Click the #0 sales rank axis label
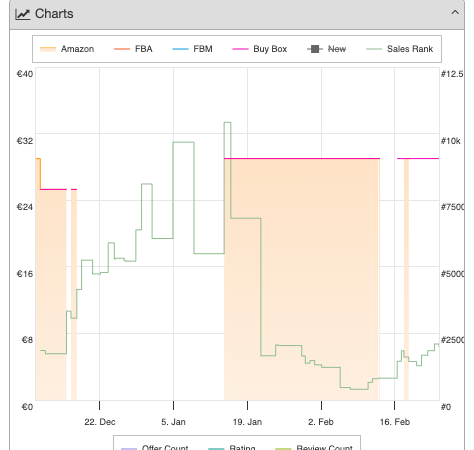Screen dimensions: 474x450 point(446,407)
